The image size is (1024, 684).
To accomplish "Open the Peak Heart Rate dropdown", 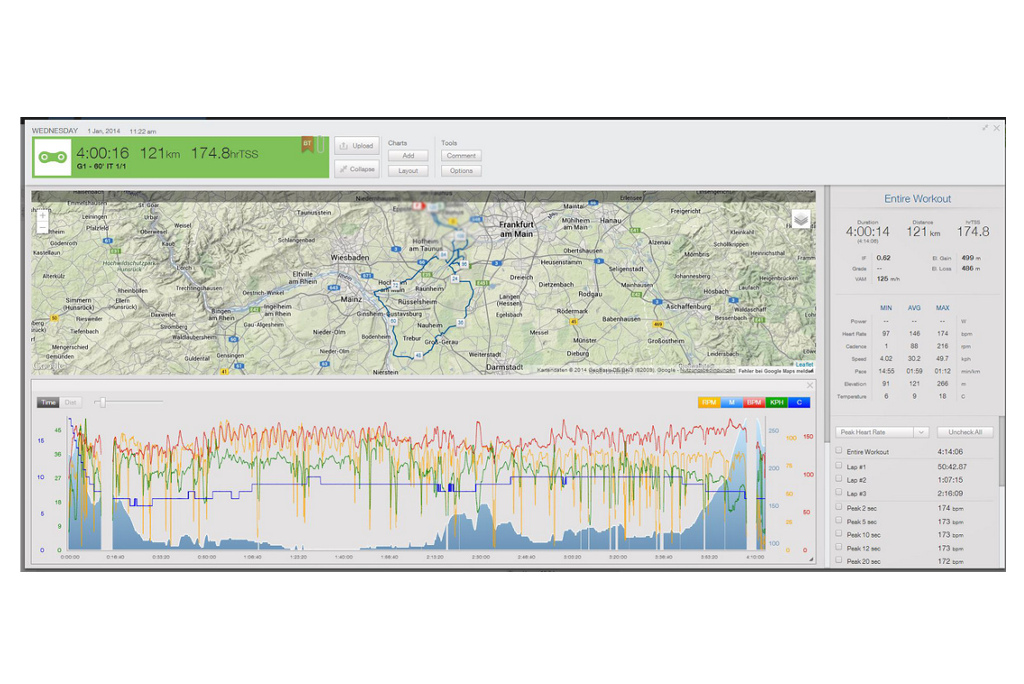I will pyautogui.click(x=882, y=432).
